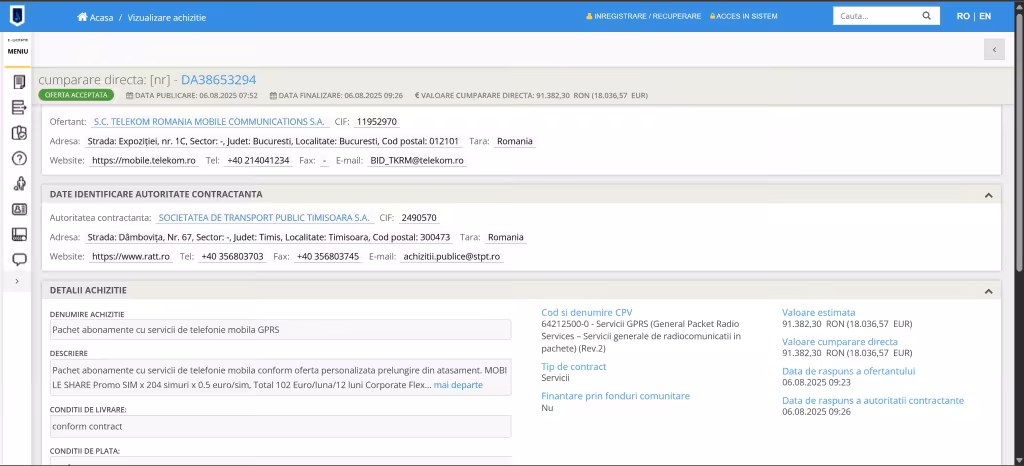Open Societatea de Transport Public Timisoara link

point(264,218)
